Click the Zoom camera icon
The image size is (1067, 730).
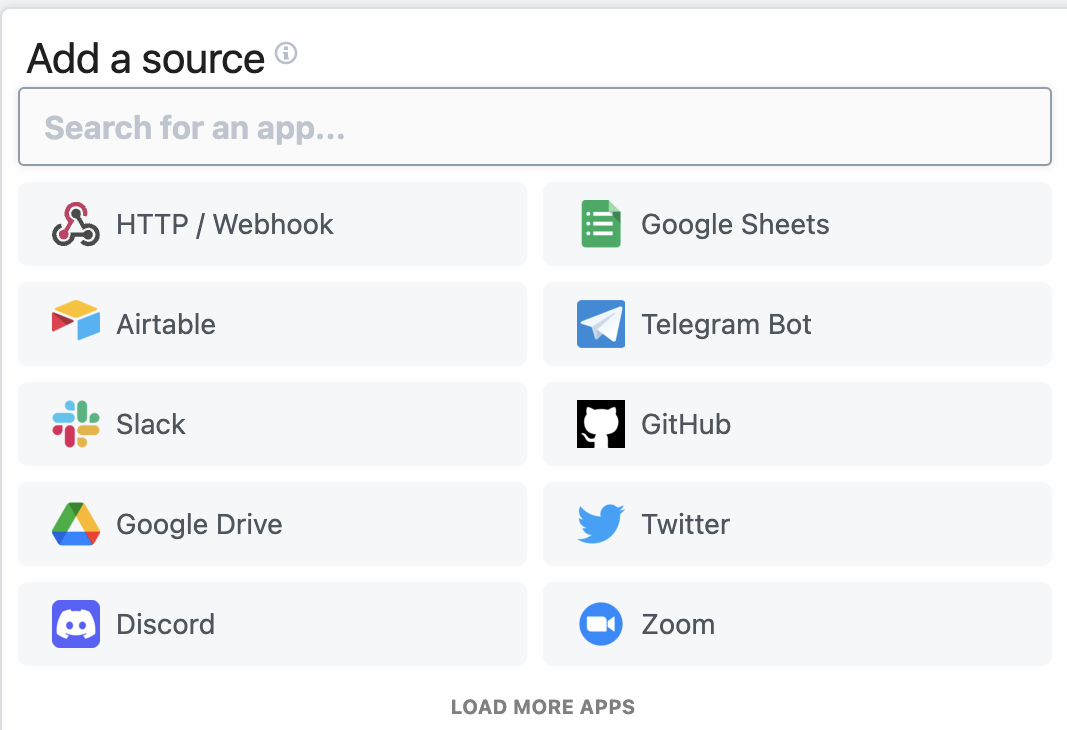[601, 624]
